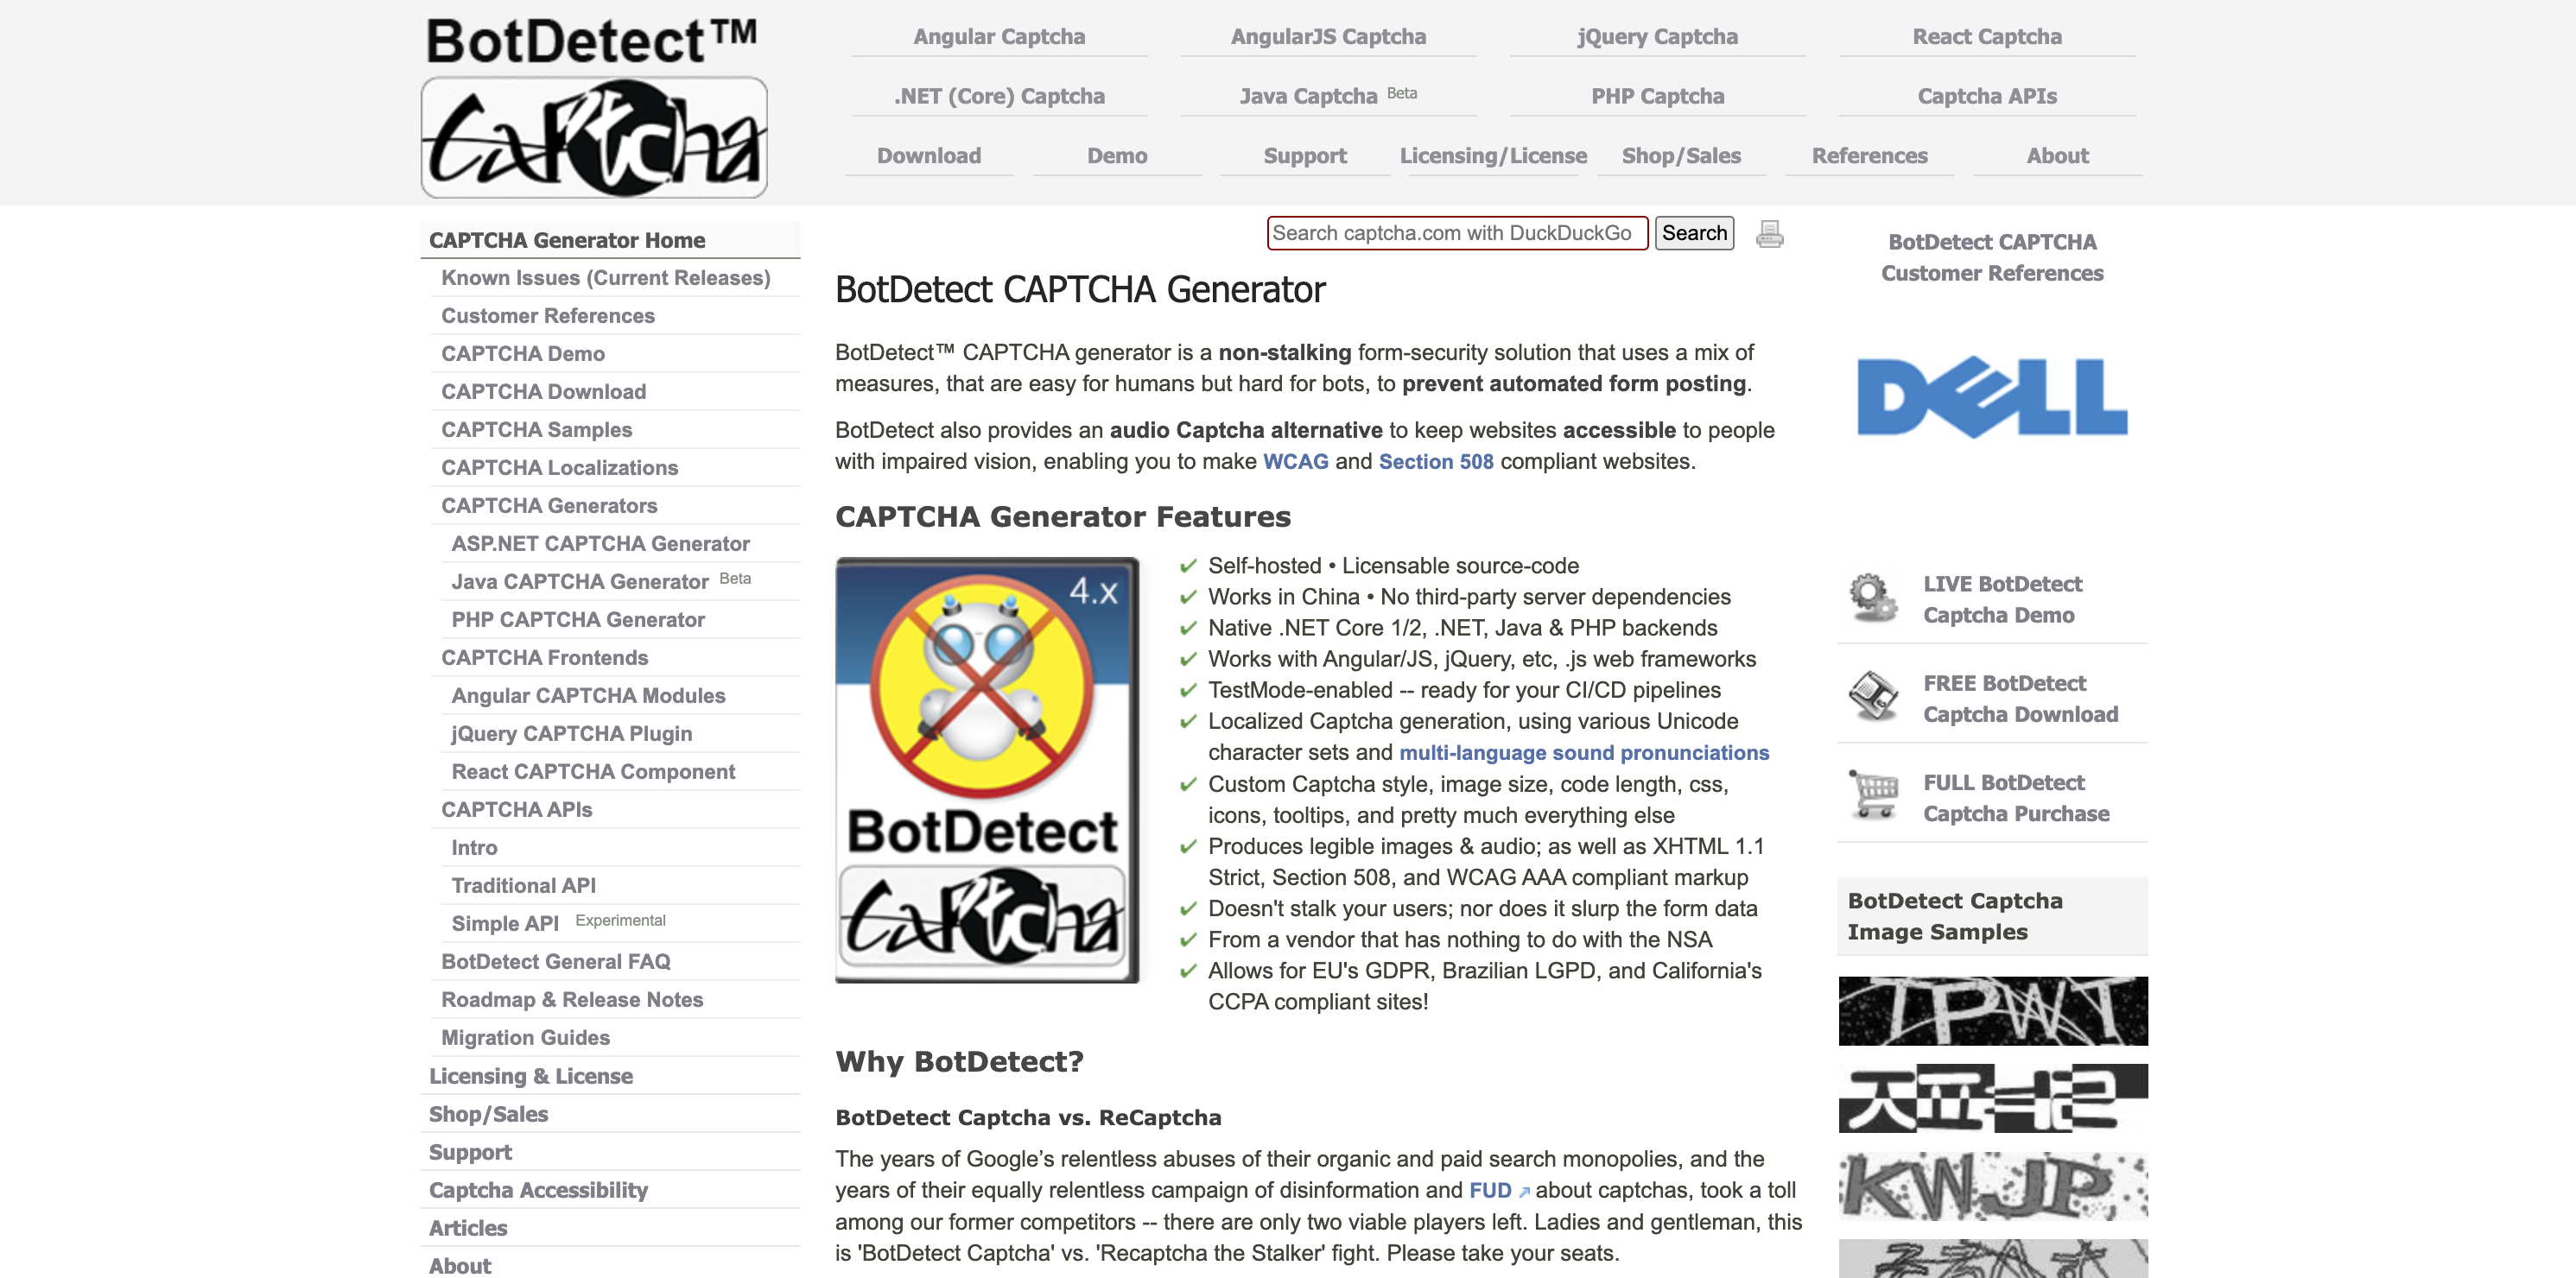Click the TPWT captcha image sample
Image resolution: width=2576 pixels, height=1278 pixels.
[x=1992, y=1010]
